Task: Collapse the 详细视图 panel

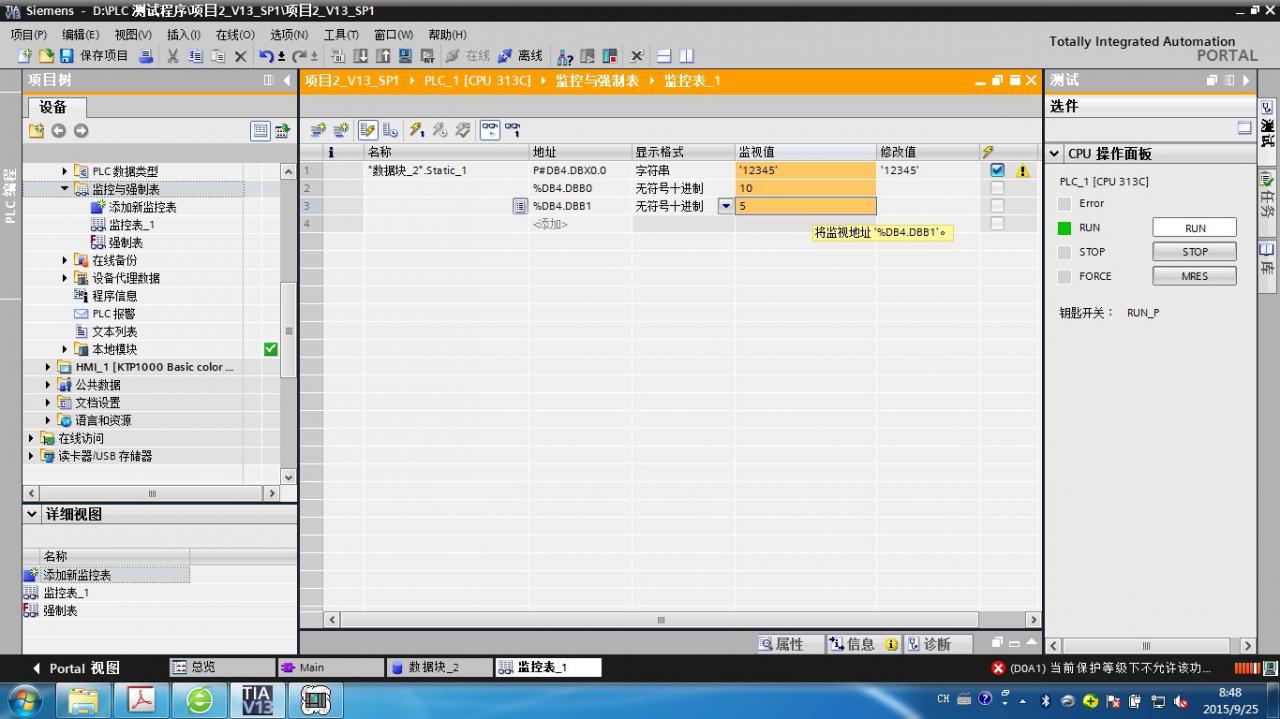Action: (x=31, y=514)
